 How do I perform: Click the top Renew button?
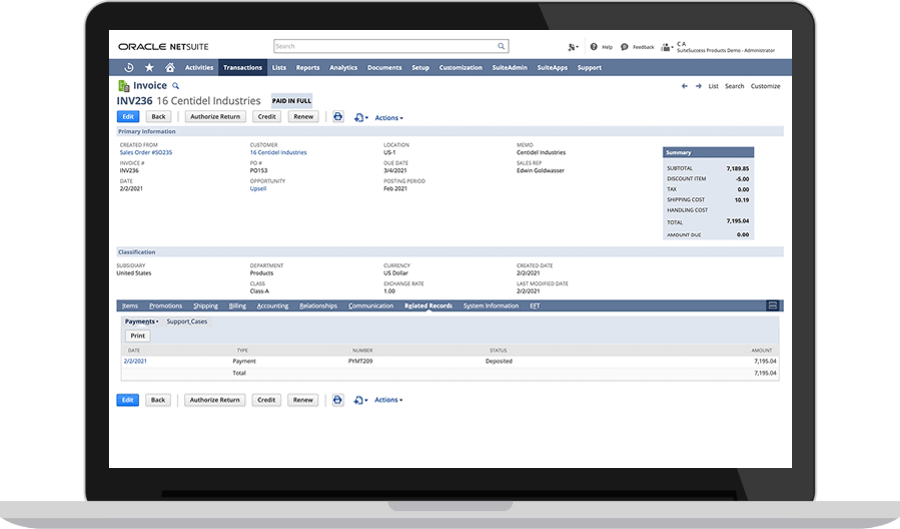304,116
